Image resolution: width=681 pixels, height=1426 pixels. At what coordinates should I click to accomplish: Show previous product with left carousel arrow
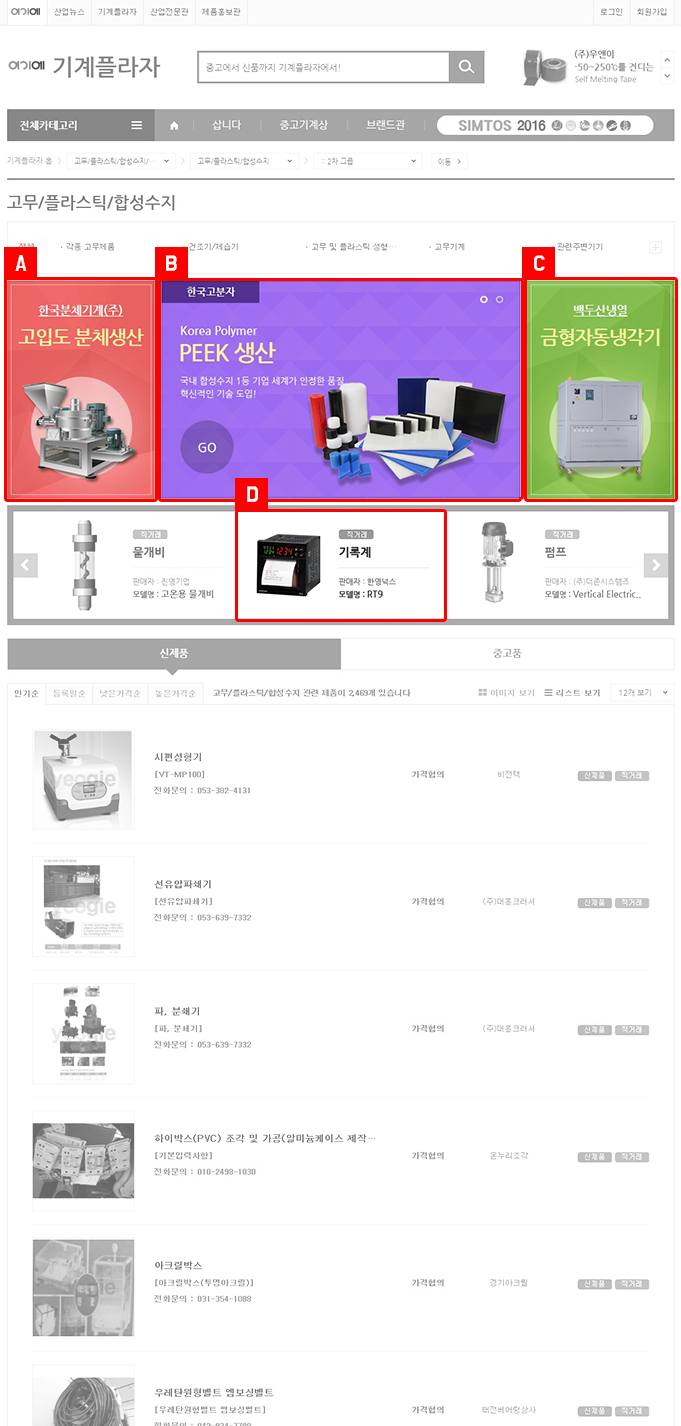[x=27, y=565]
